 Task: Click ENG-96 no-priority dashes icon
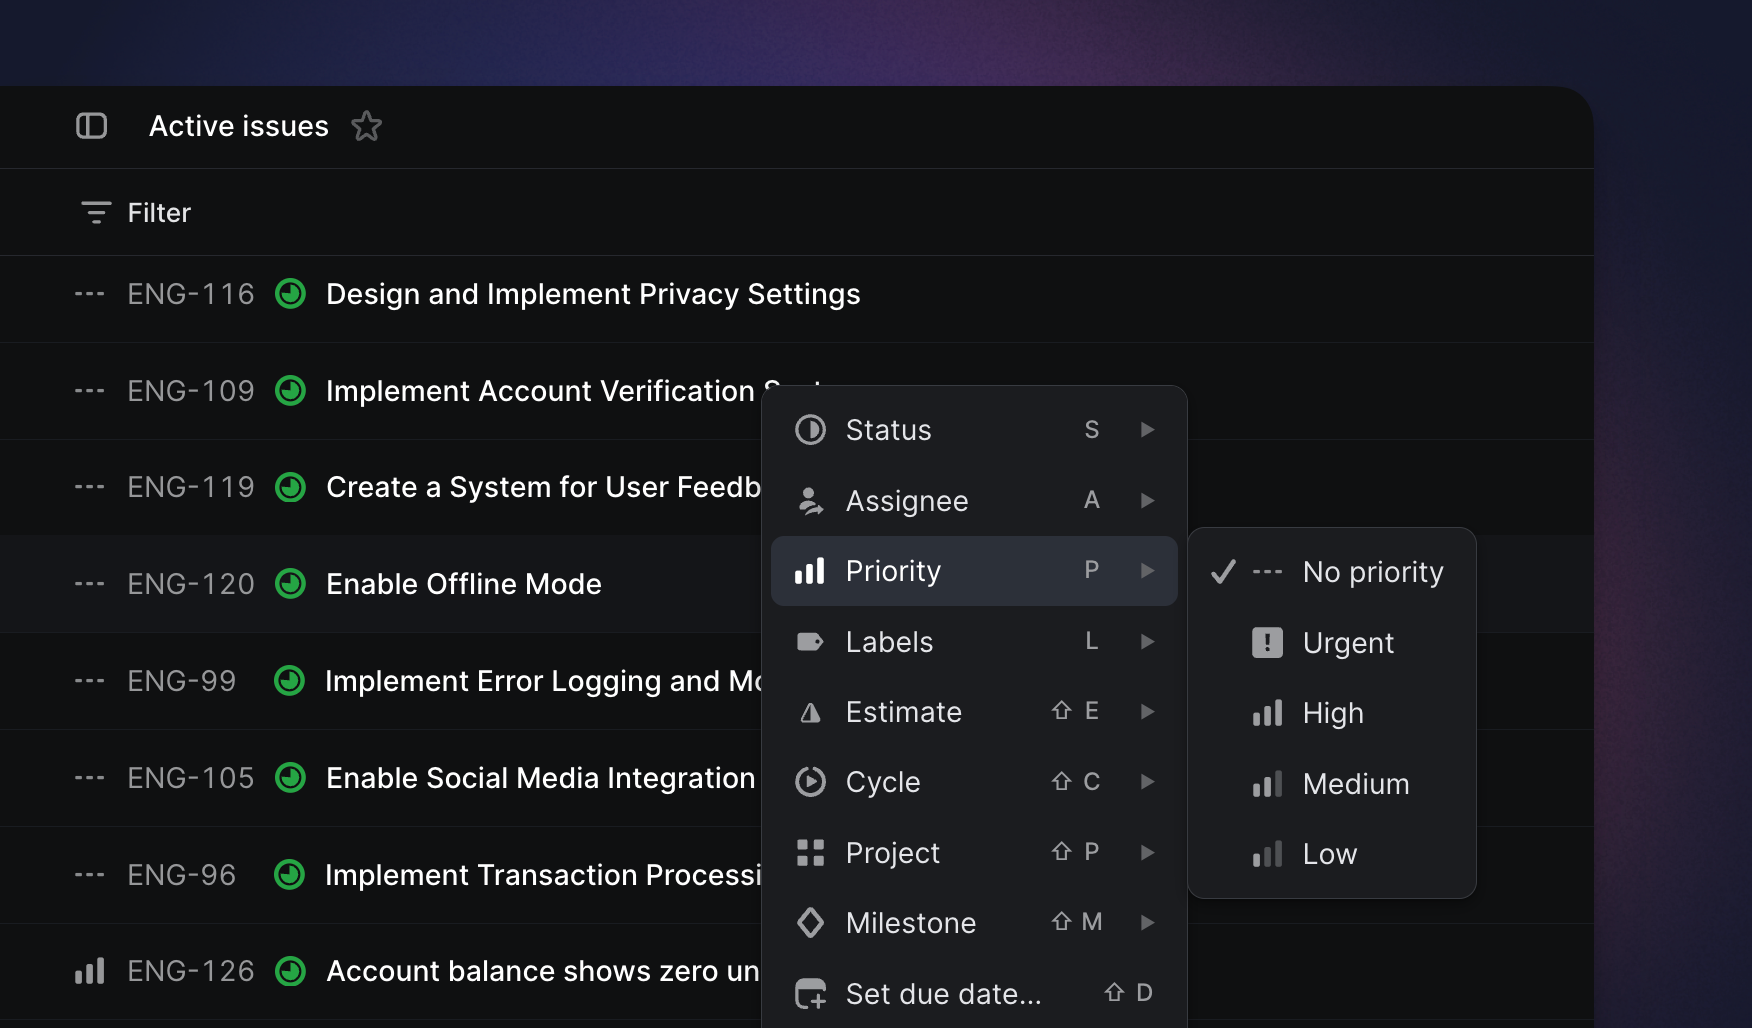tap(90, 875)
